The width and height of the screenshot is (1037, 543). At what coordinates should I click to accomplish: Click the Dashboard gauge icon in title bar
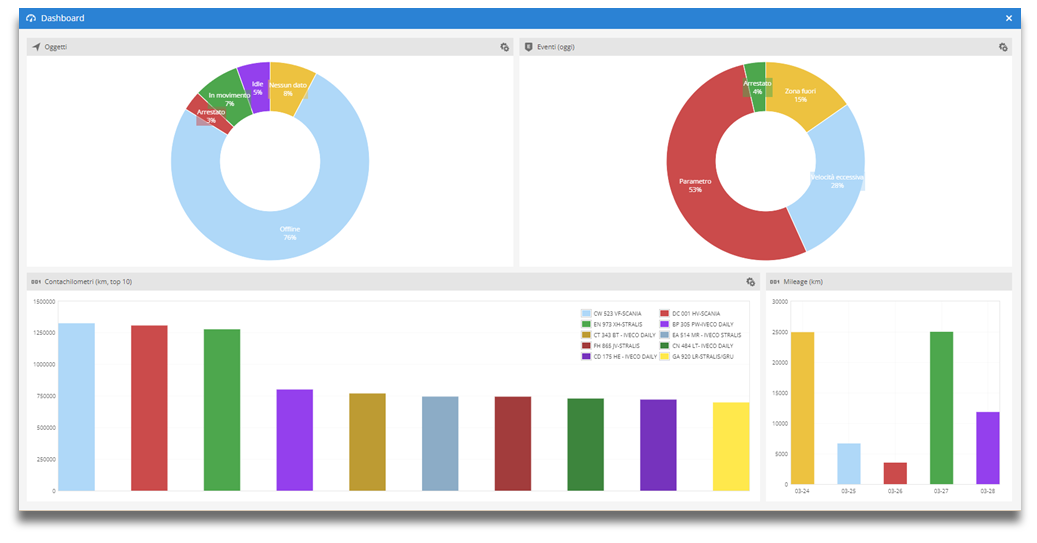tap(31, 18)
